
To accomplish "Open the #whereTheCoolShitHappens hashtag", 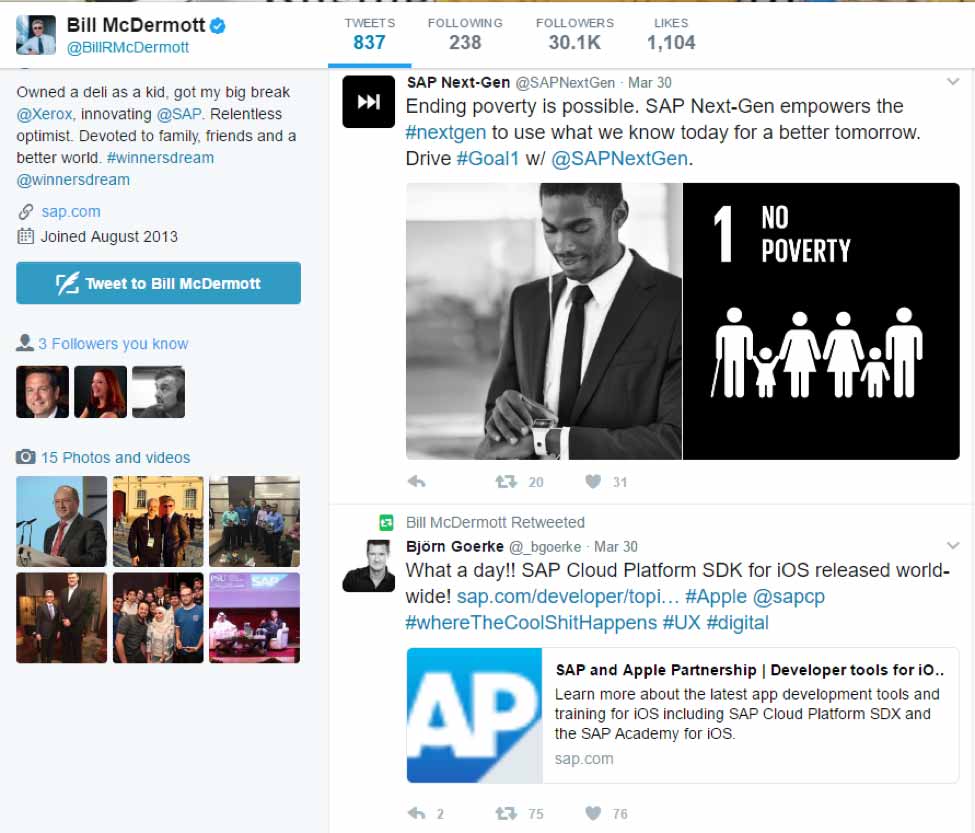I will [x=531, y=623].
